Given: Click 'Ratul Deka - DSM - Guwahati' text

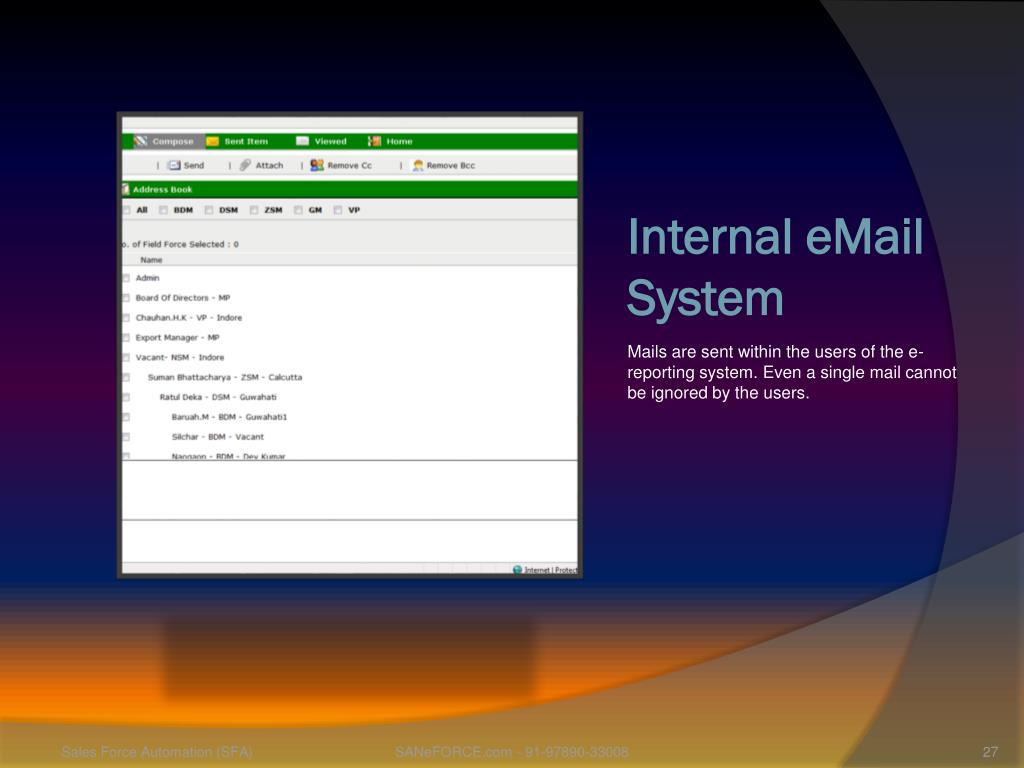Looking at the screenshot, I should point(218,397).
